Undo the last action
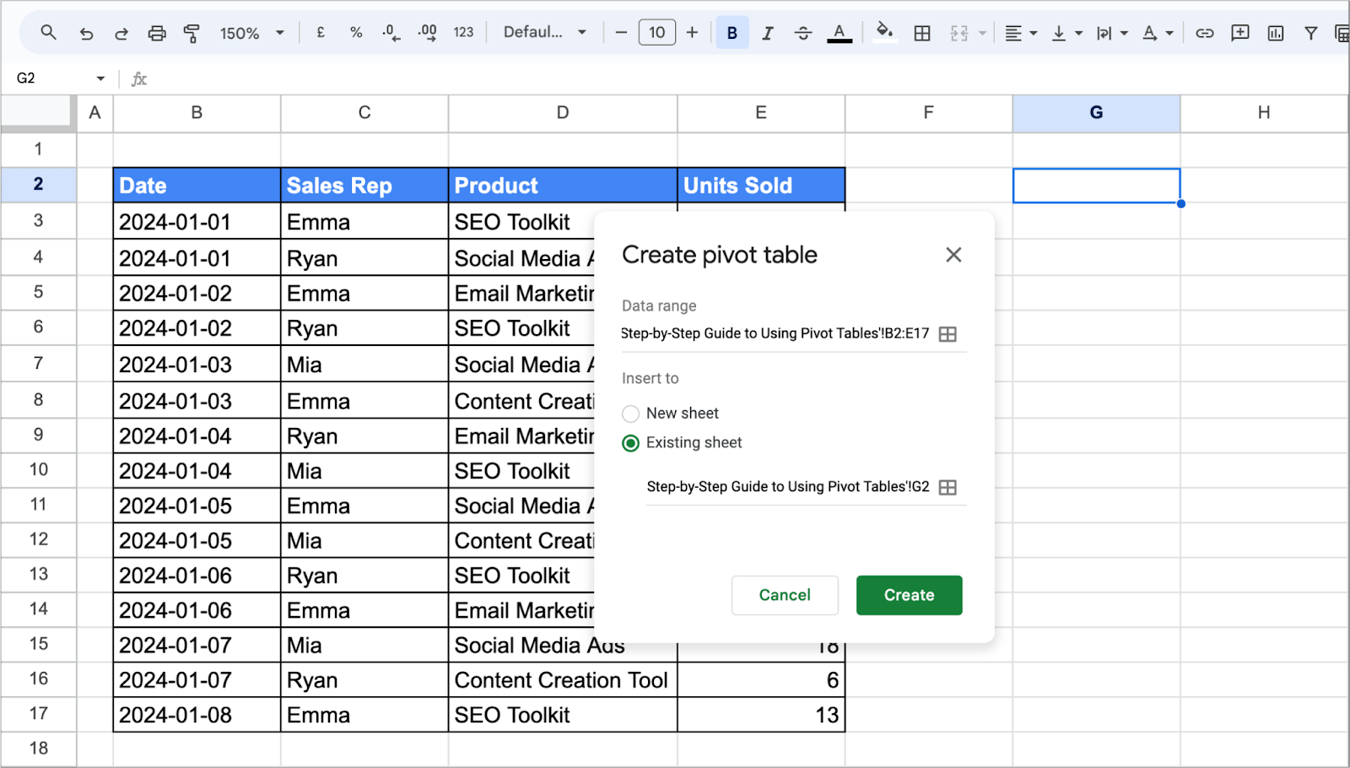The height and width of the screenshot is (768, 1350). [86, 33]
